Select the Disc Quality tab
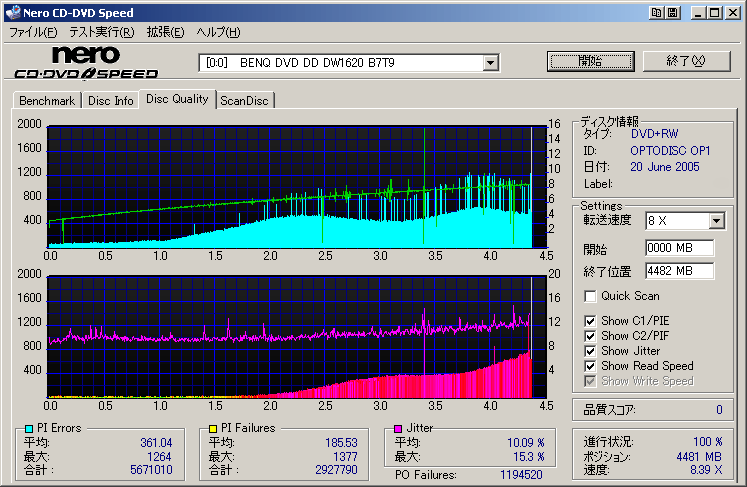 pos(177,99)
